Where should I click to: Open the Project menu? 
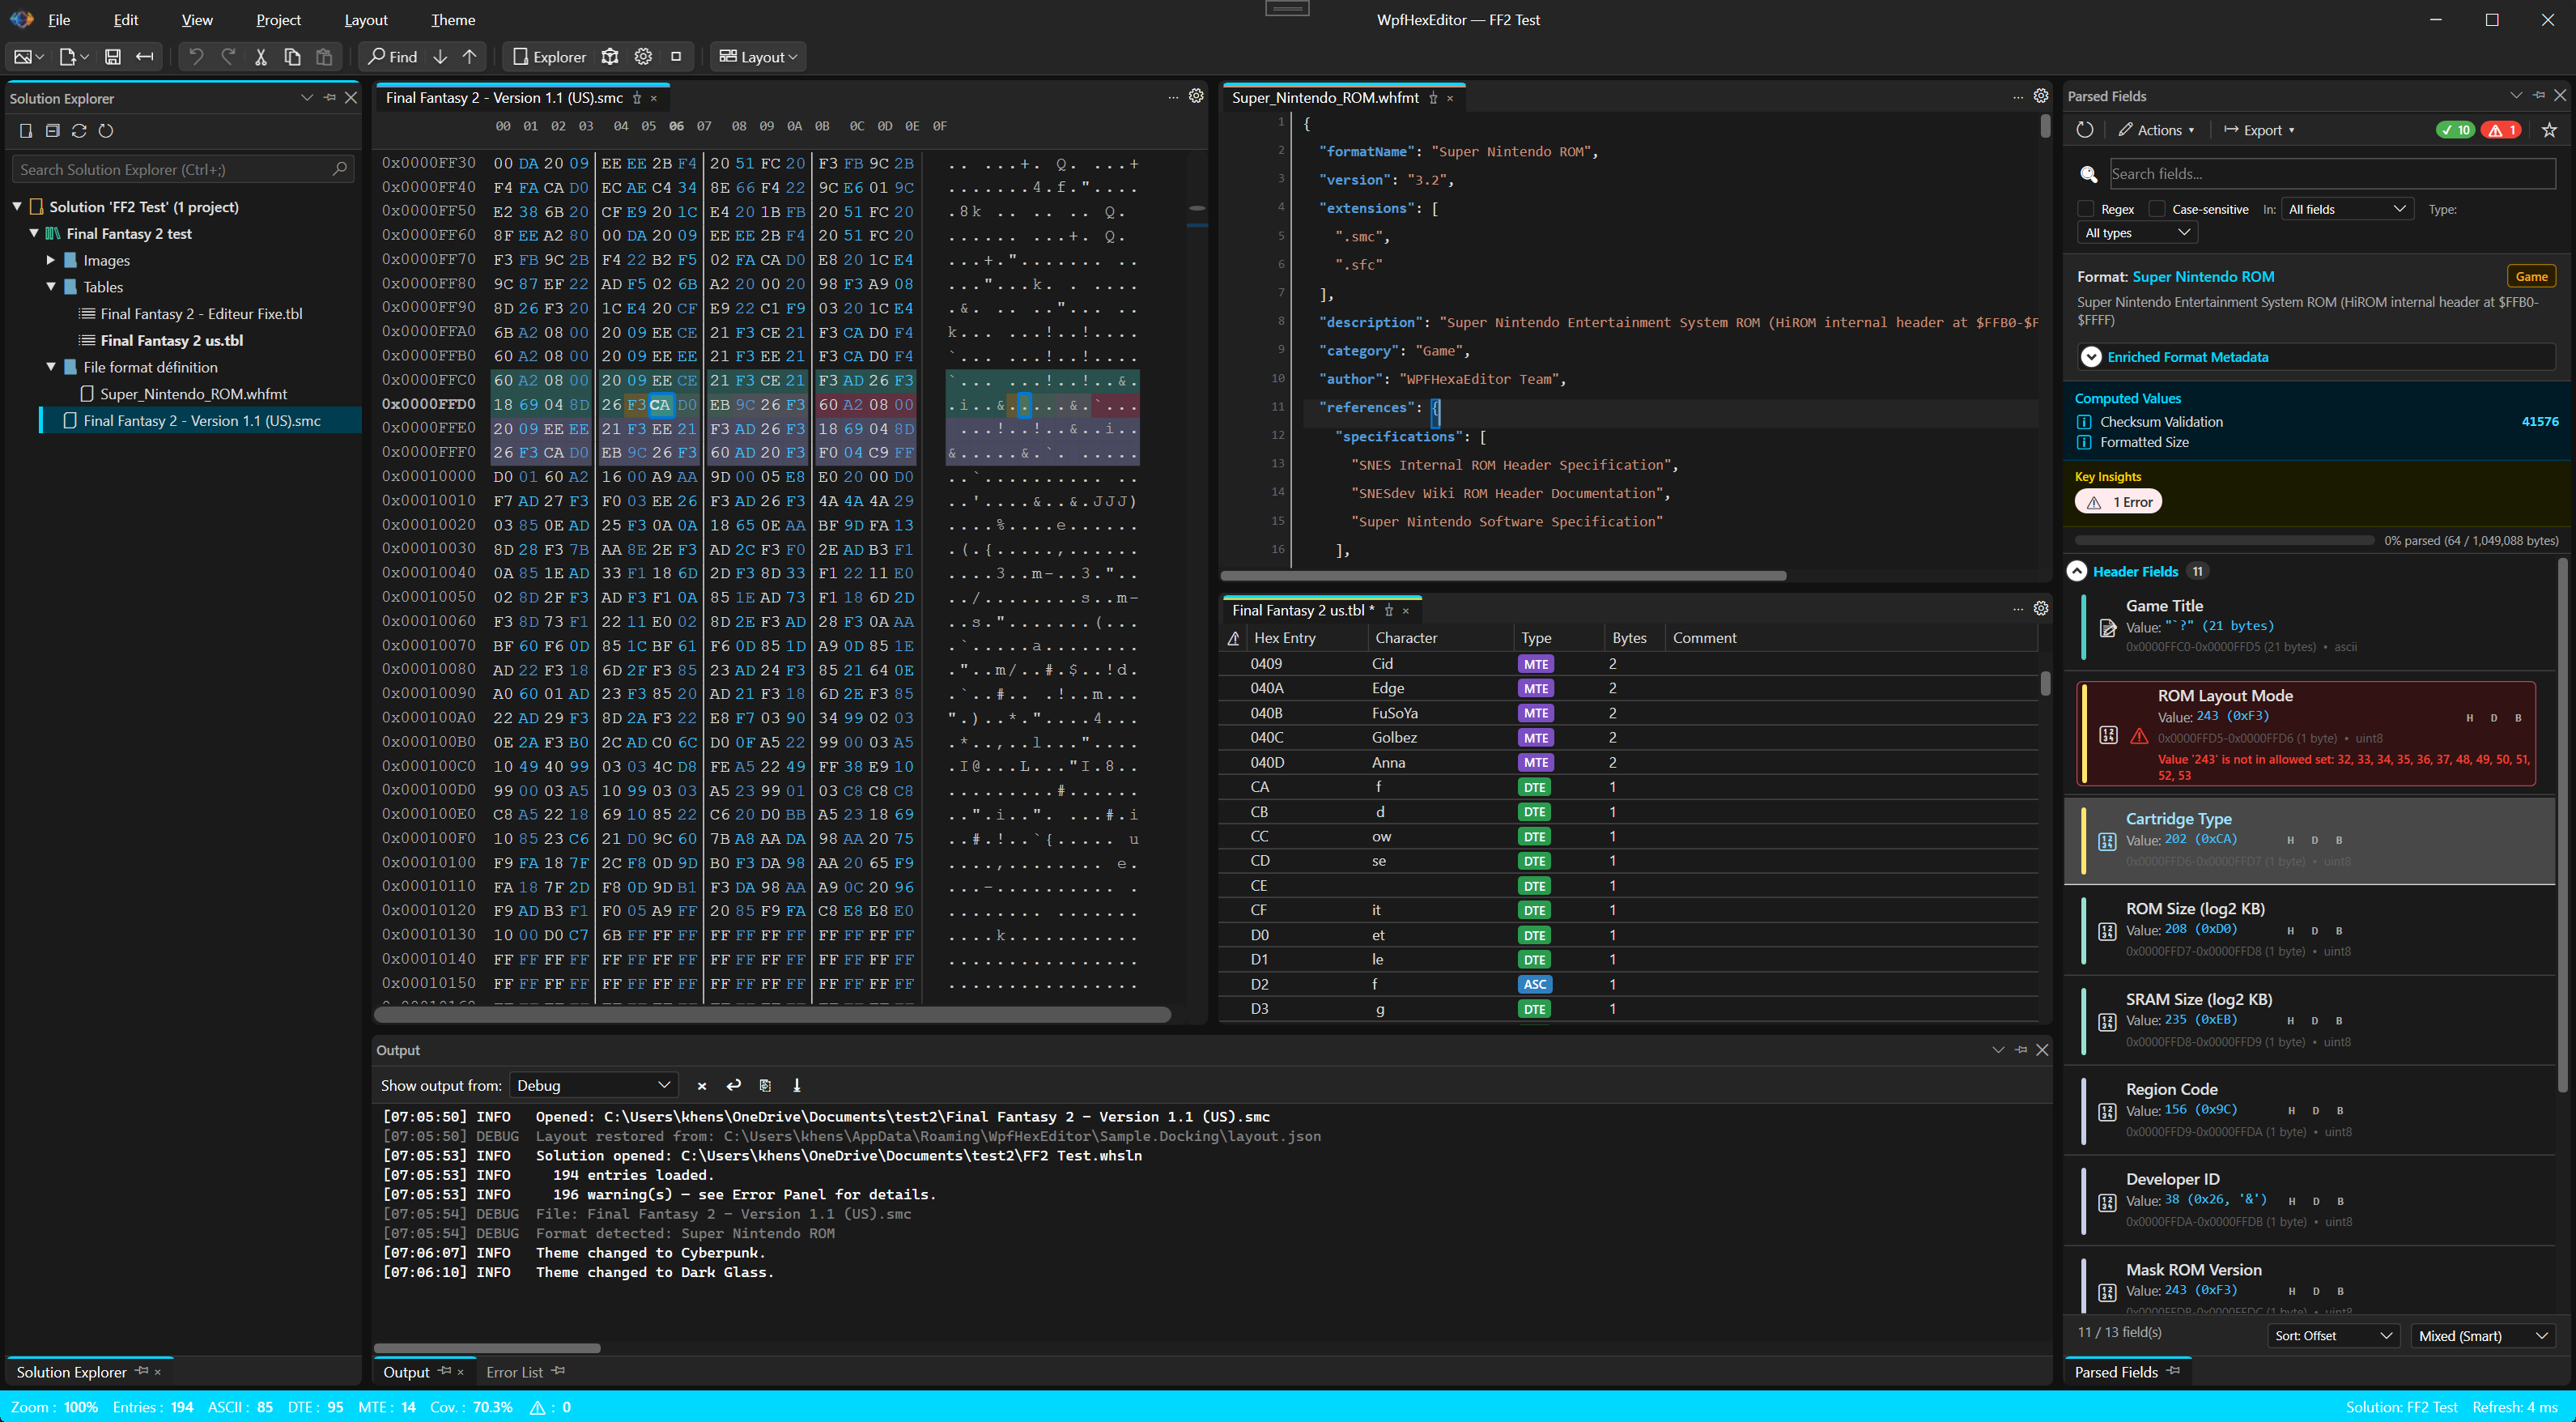(x=278, y=20)
